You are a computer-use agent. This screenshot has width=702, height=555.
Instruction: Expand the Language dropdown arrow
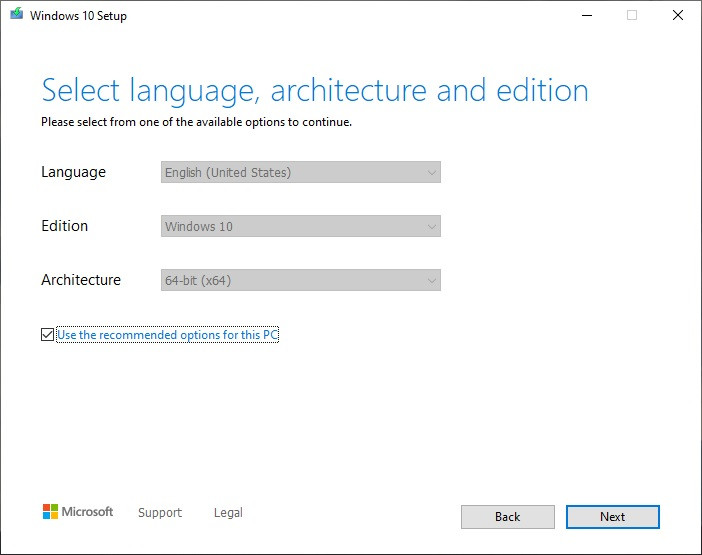click(x=432, y=172)
